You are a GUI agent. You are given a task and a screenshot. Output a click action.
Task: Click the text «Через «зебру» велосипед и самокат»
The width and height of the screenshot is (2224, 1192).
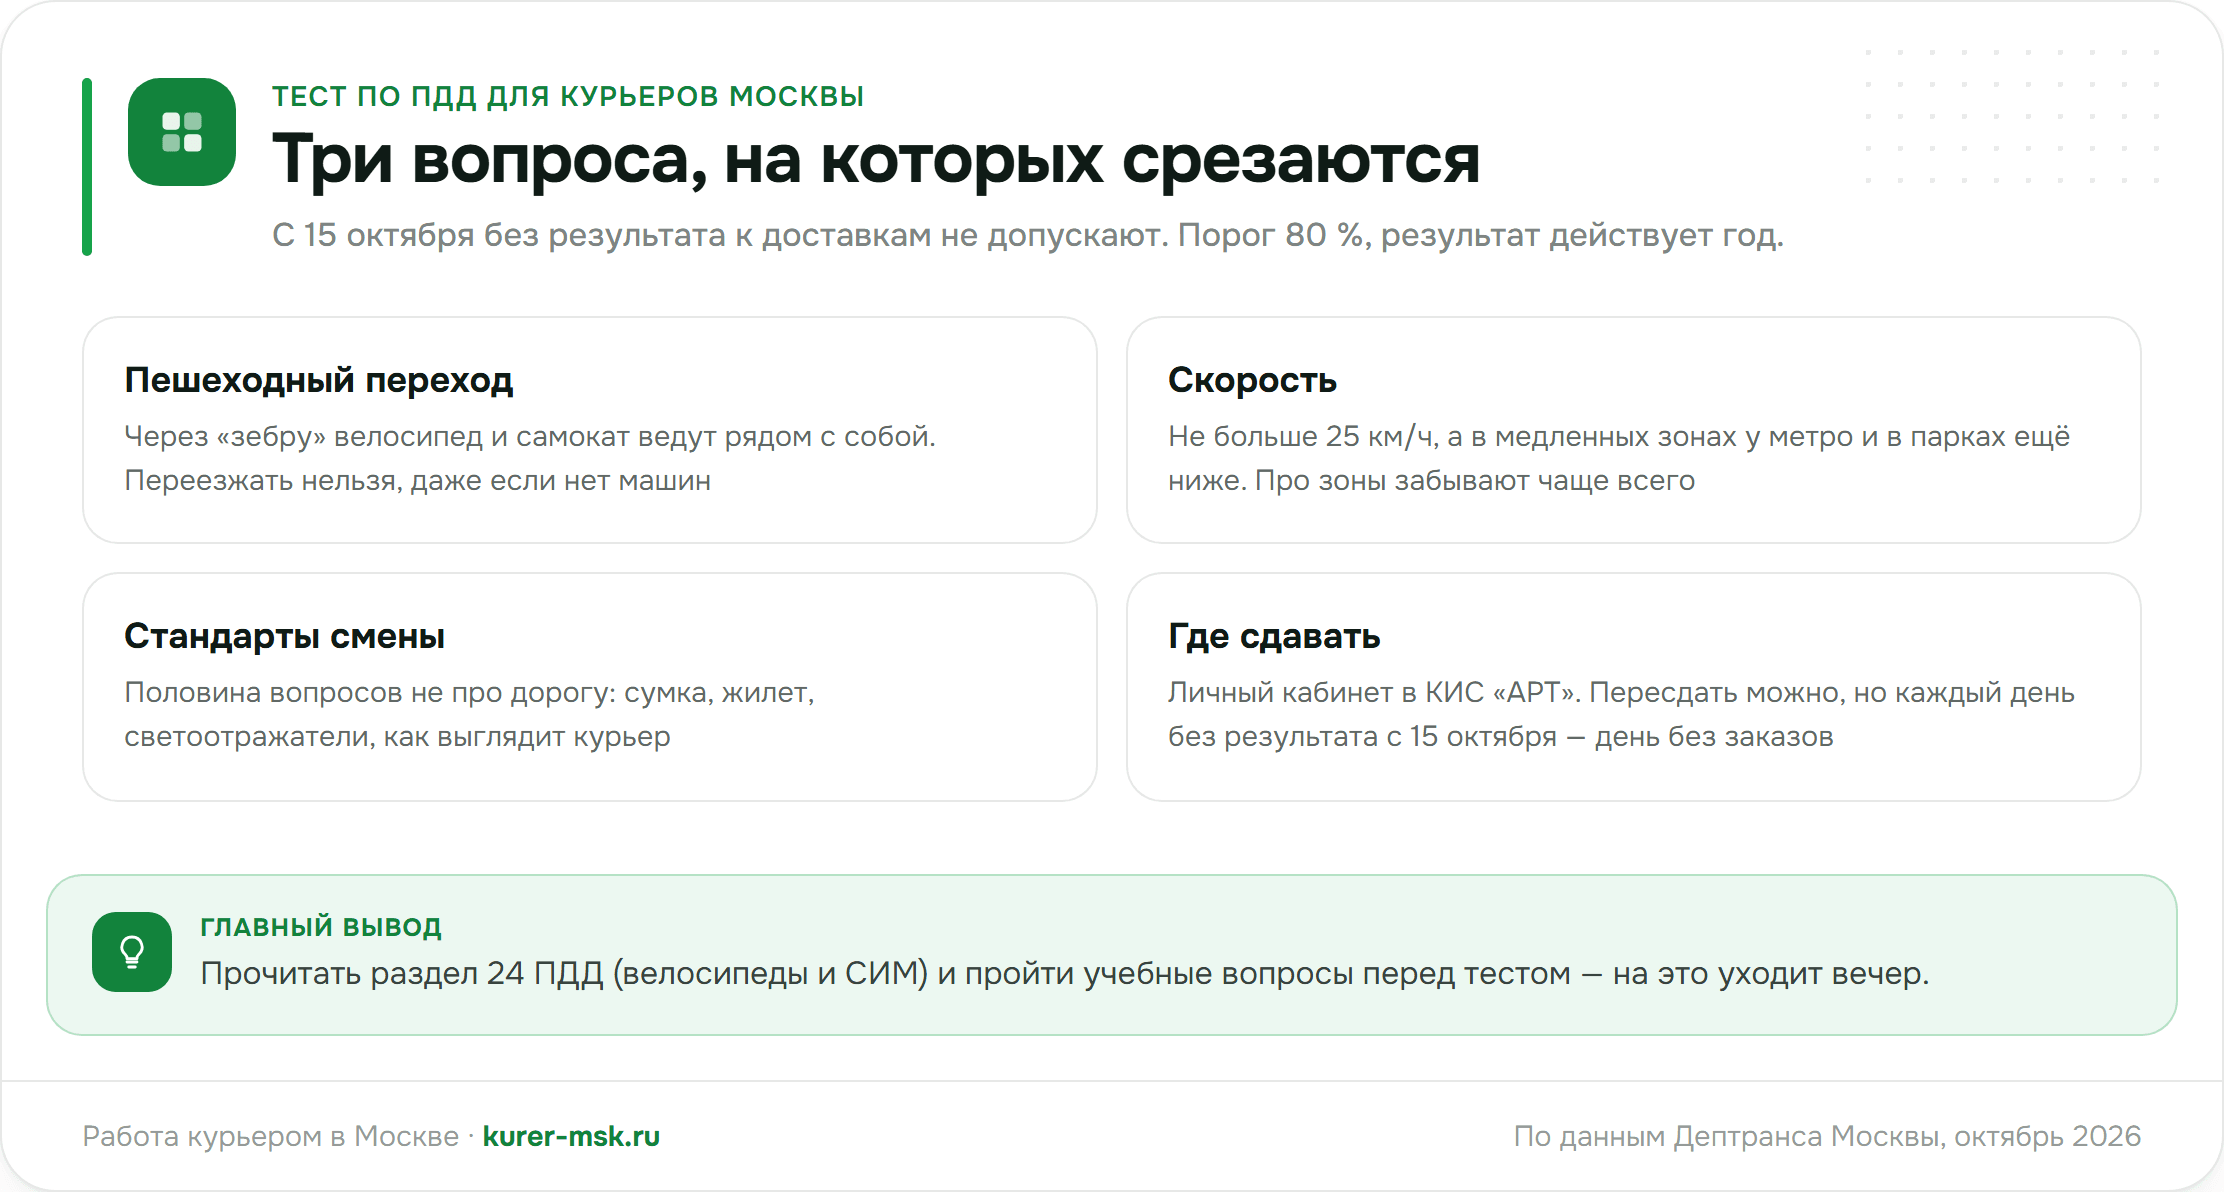coord(378,437)
